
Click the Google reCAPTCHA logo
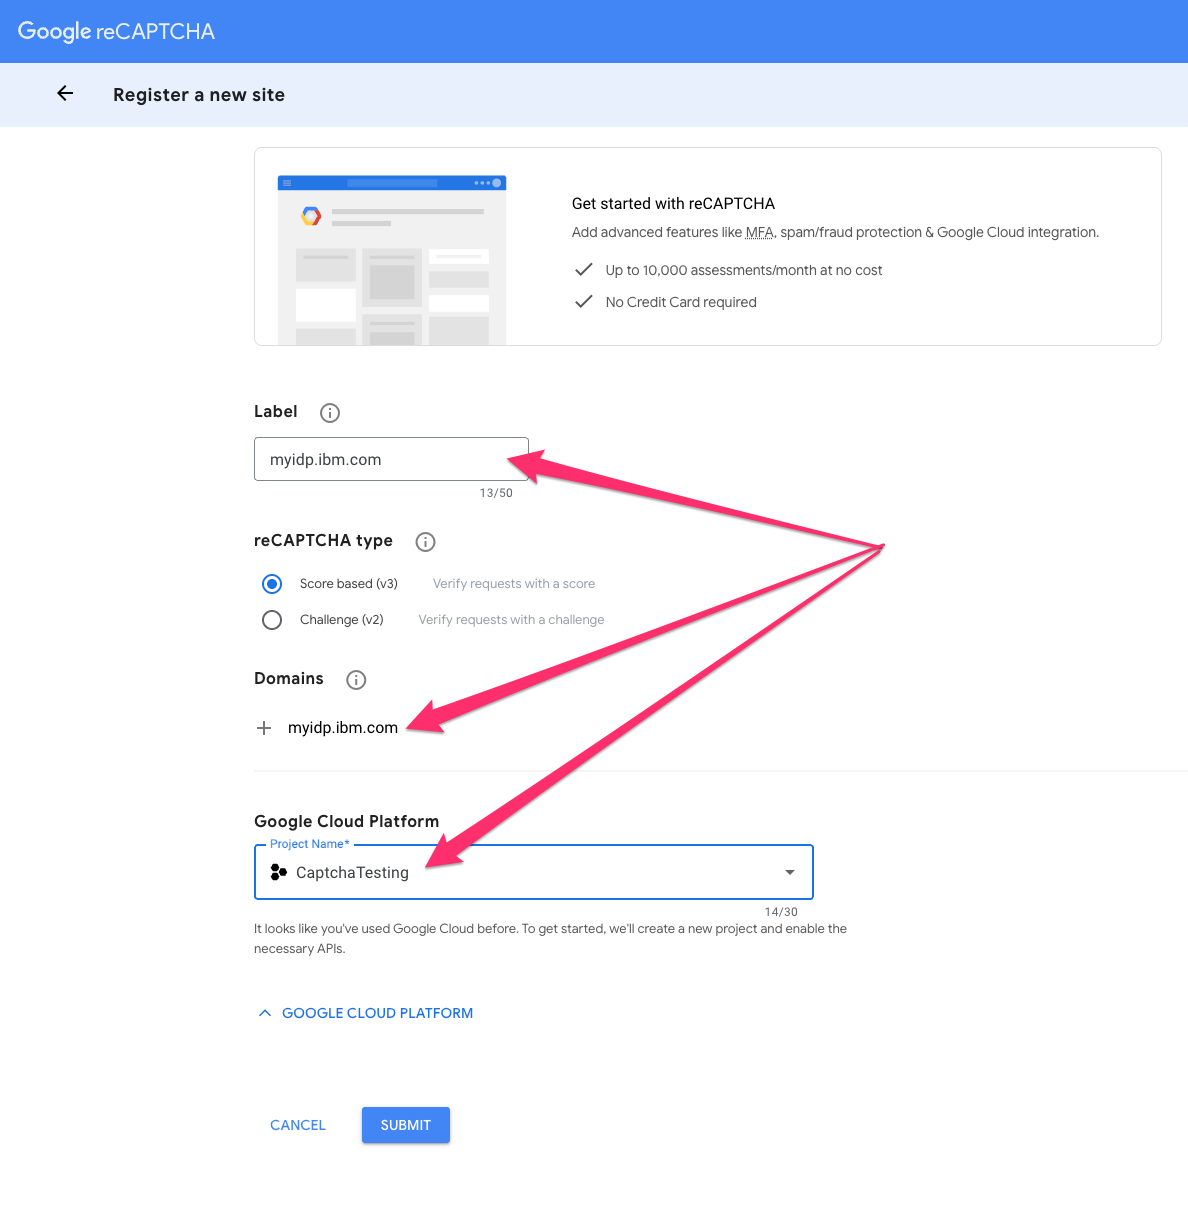(x=116, y=31)
